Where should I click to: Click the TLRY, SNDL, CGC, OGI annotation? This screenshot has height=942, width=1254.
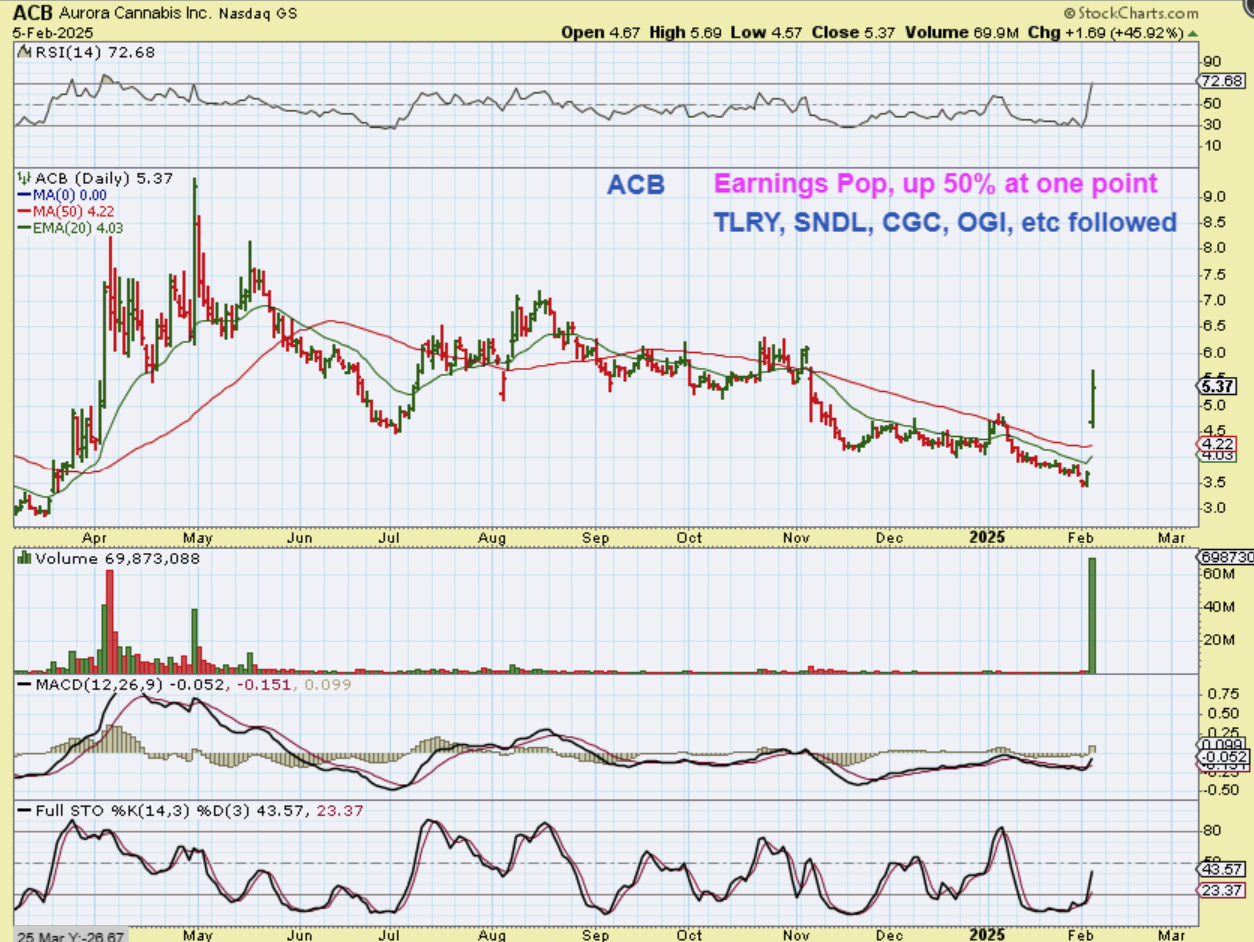click(x=944, y=222)
